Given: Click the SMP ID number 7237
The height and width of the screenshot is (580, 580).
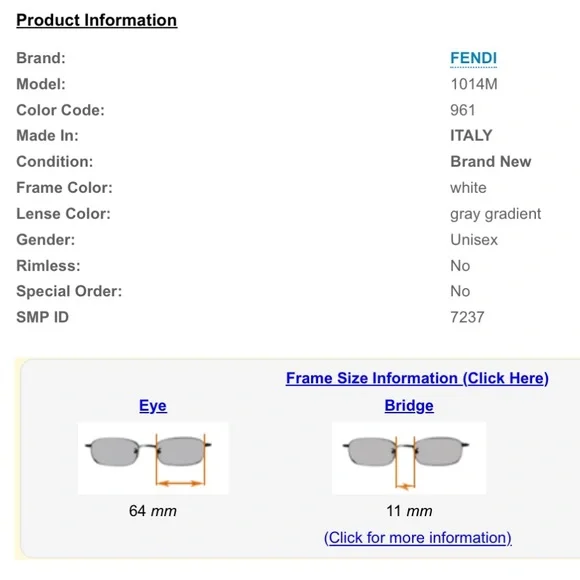Looking at the screenshot, I should tap(467, 317).
